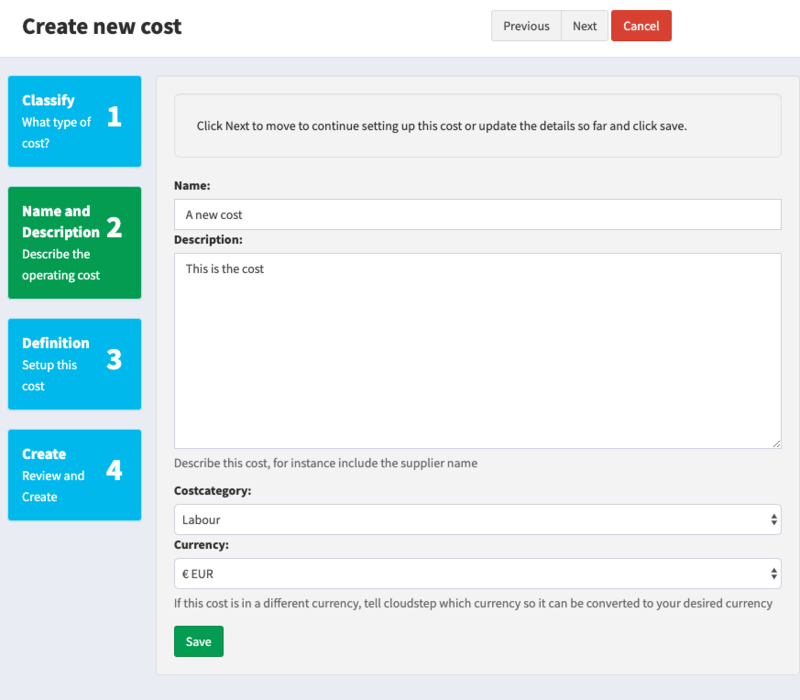
Task: Select the Name and Description step heading
Action: [61, 221]
